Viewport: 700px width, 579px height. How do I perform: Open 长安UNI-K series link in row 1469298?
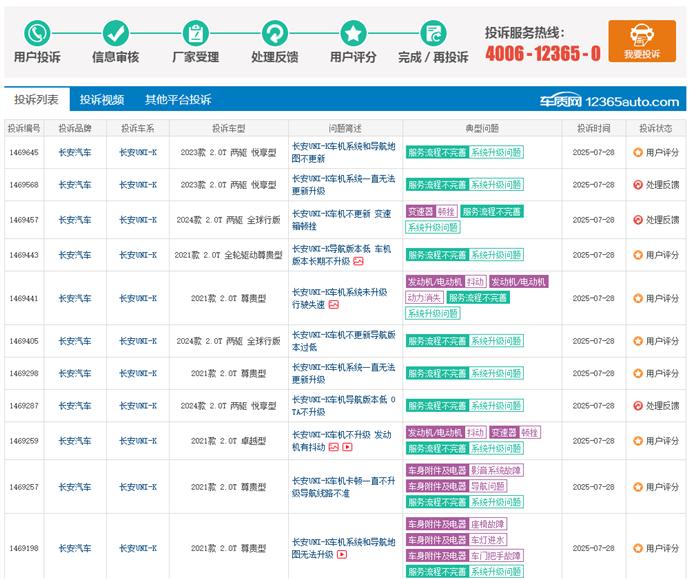(x=138, y=374)
